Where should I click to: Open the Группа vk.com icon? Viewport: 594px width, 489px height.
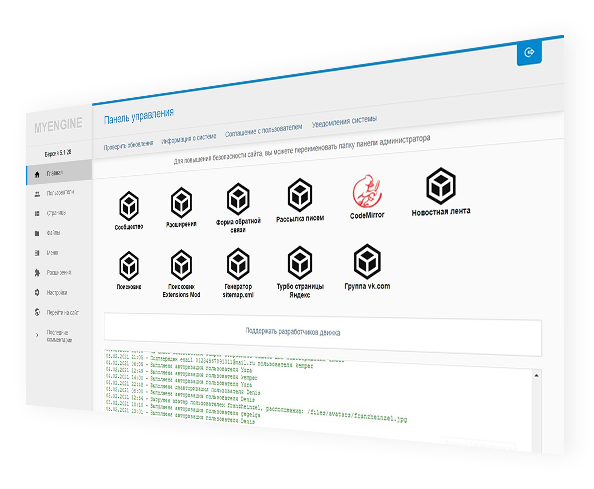pyautogui.click(x=367, y=262)
